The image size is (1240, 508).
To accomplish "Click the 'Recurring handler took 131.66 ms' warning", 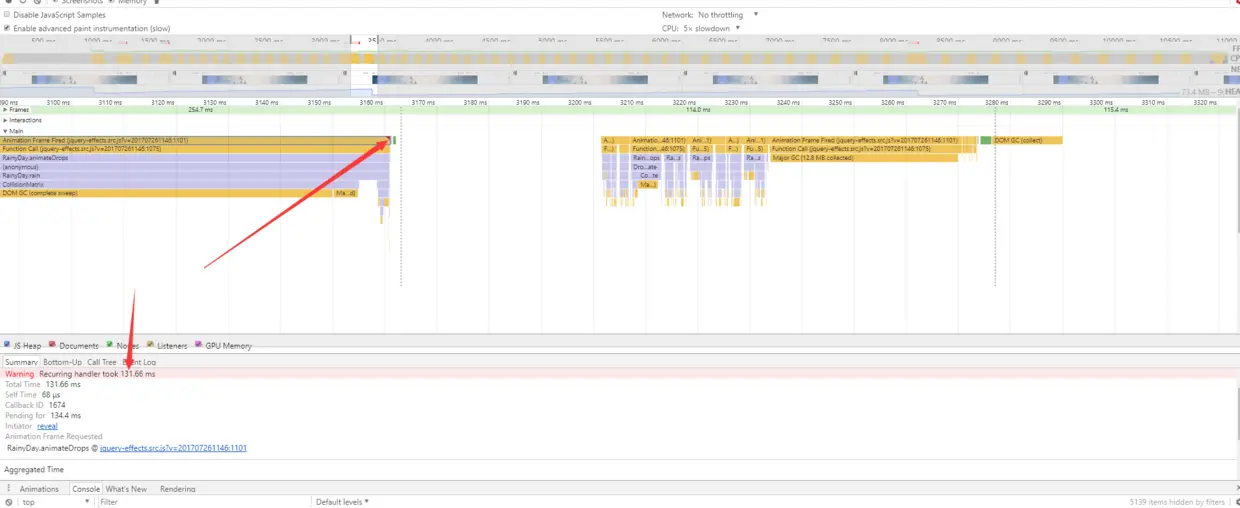I will tap(97, 374).
